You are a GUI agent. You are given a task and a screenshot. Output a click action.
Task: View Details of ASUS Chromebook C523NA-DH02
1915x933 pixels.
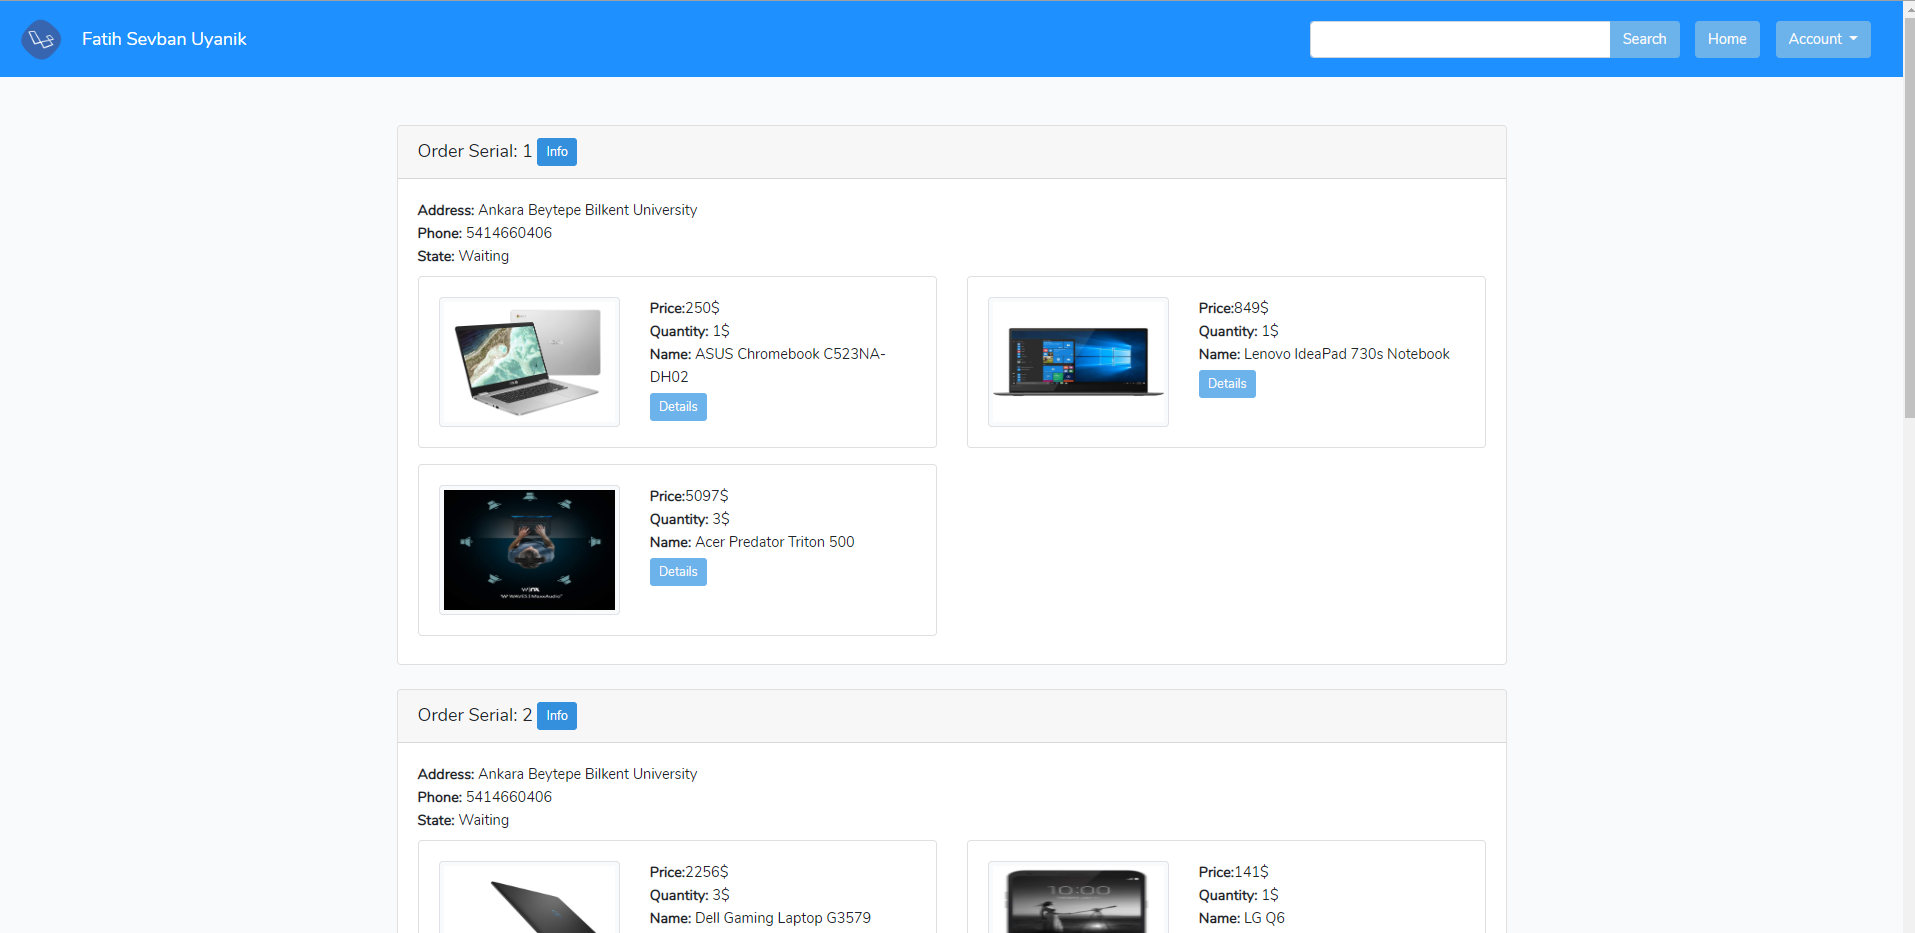point(678,407)
